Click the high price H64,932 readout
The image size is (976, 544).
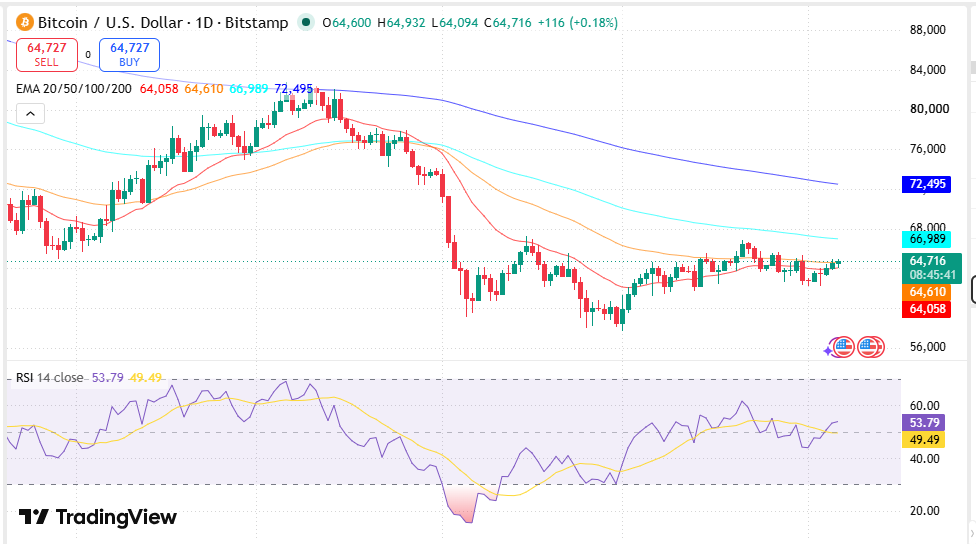[x=401, y=23]
